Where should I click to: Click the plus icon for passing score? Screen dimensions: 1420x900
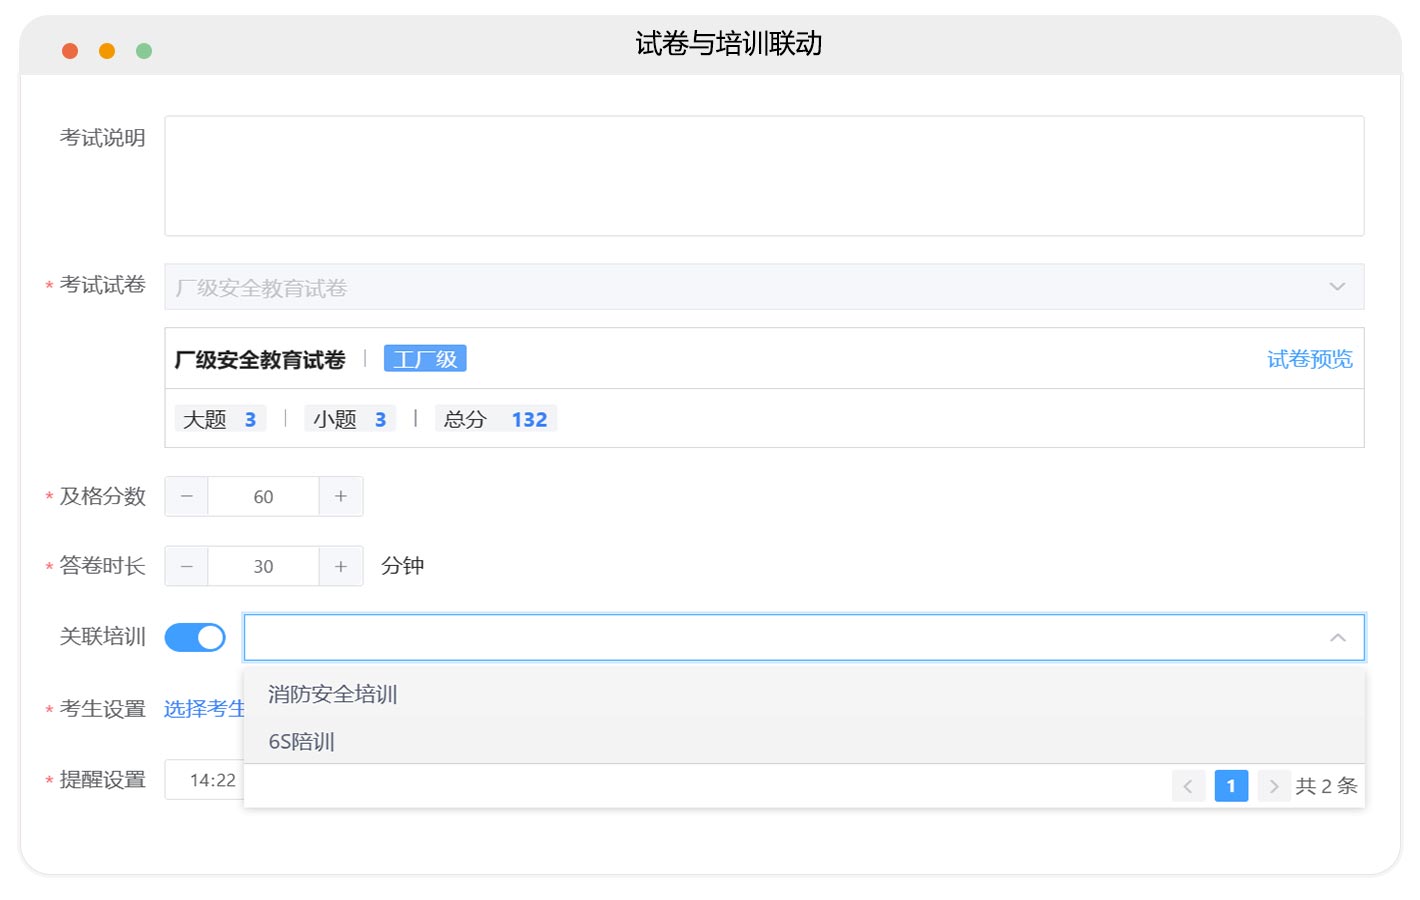click(x=341, y=497)
